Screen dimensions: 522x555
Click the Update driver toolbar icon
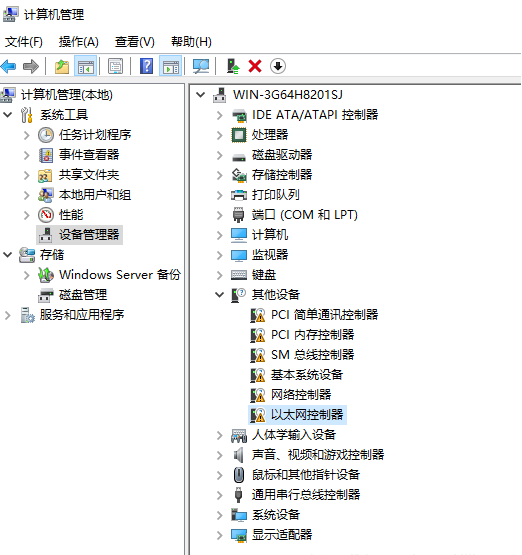[233, 66]
